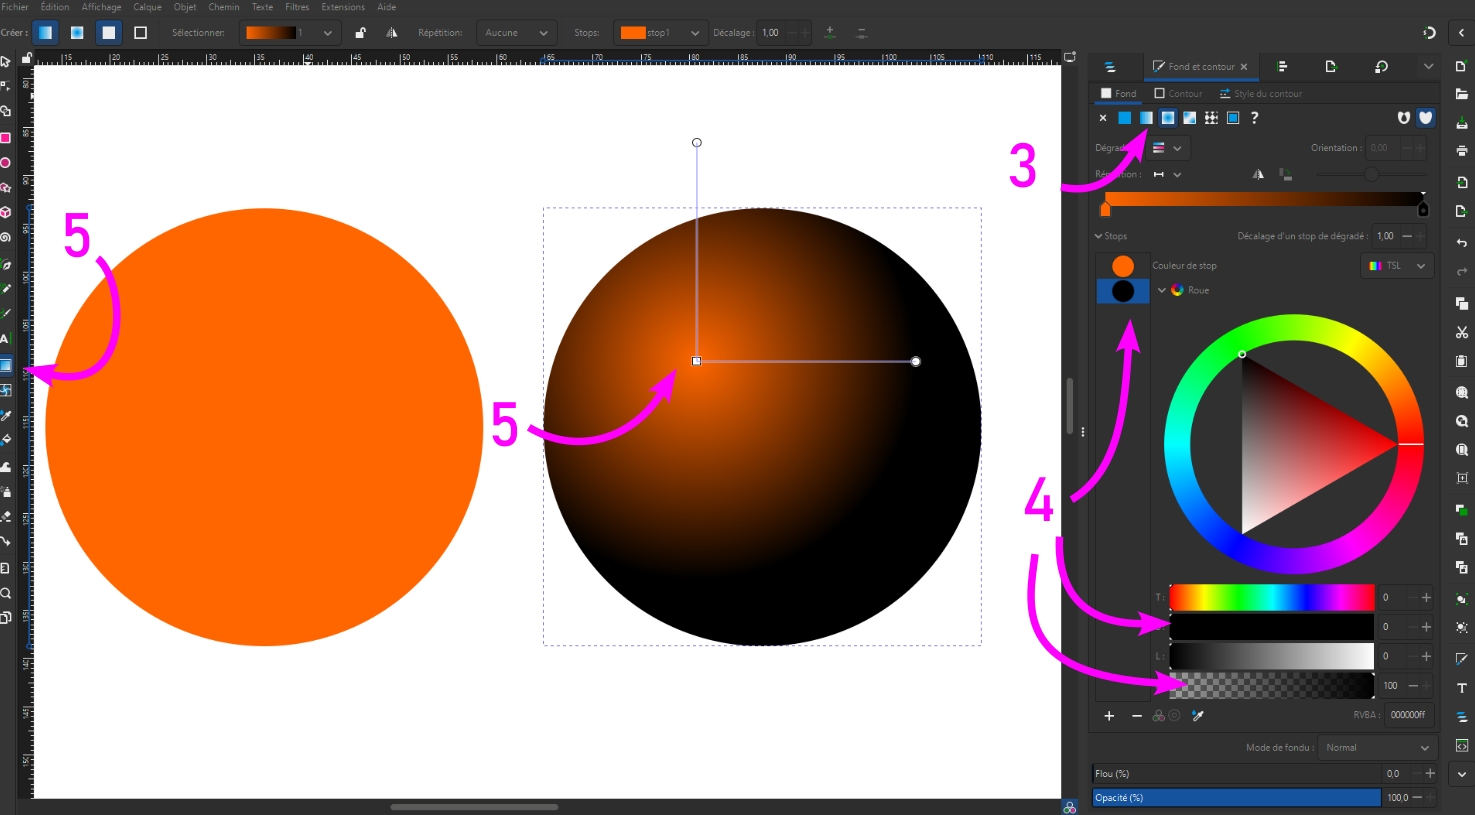Toggle create gradient on stroke
The height and width of the screenshot is (815, 1475).
pos(140,33)
